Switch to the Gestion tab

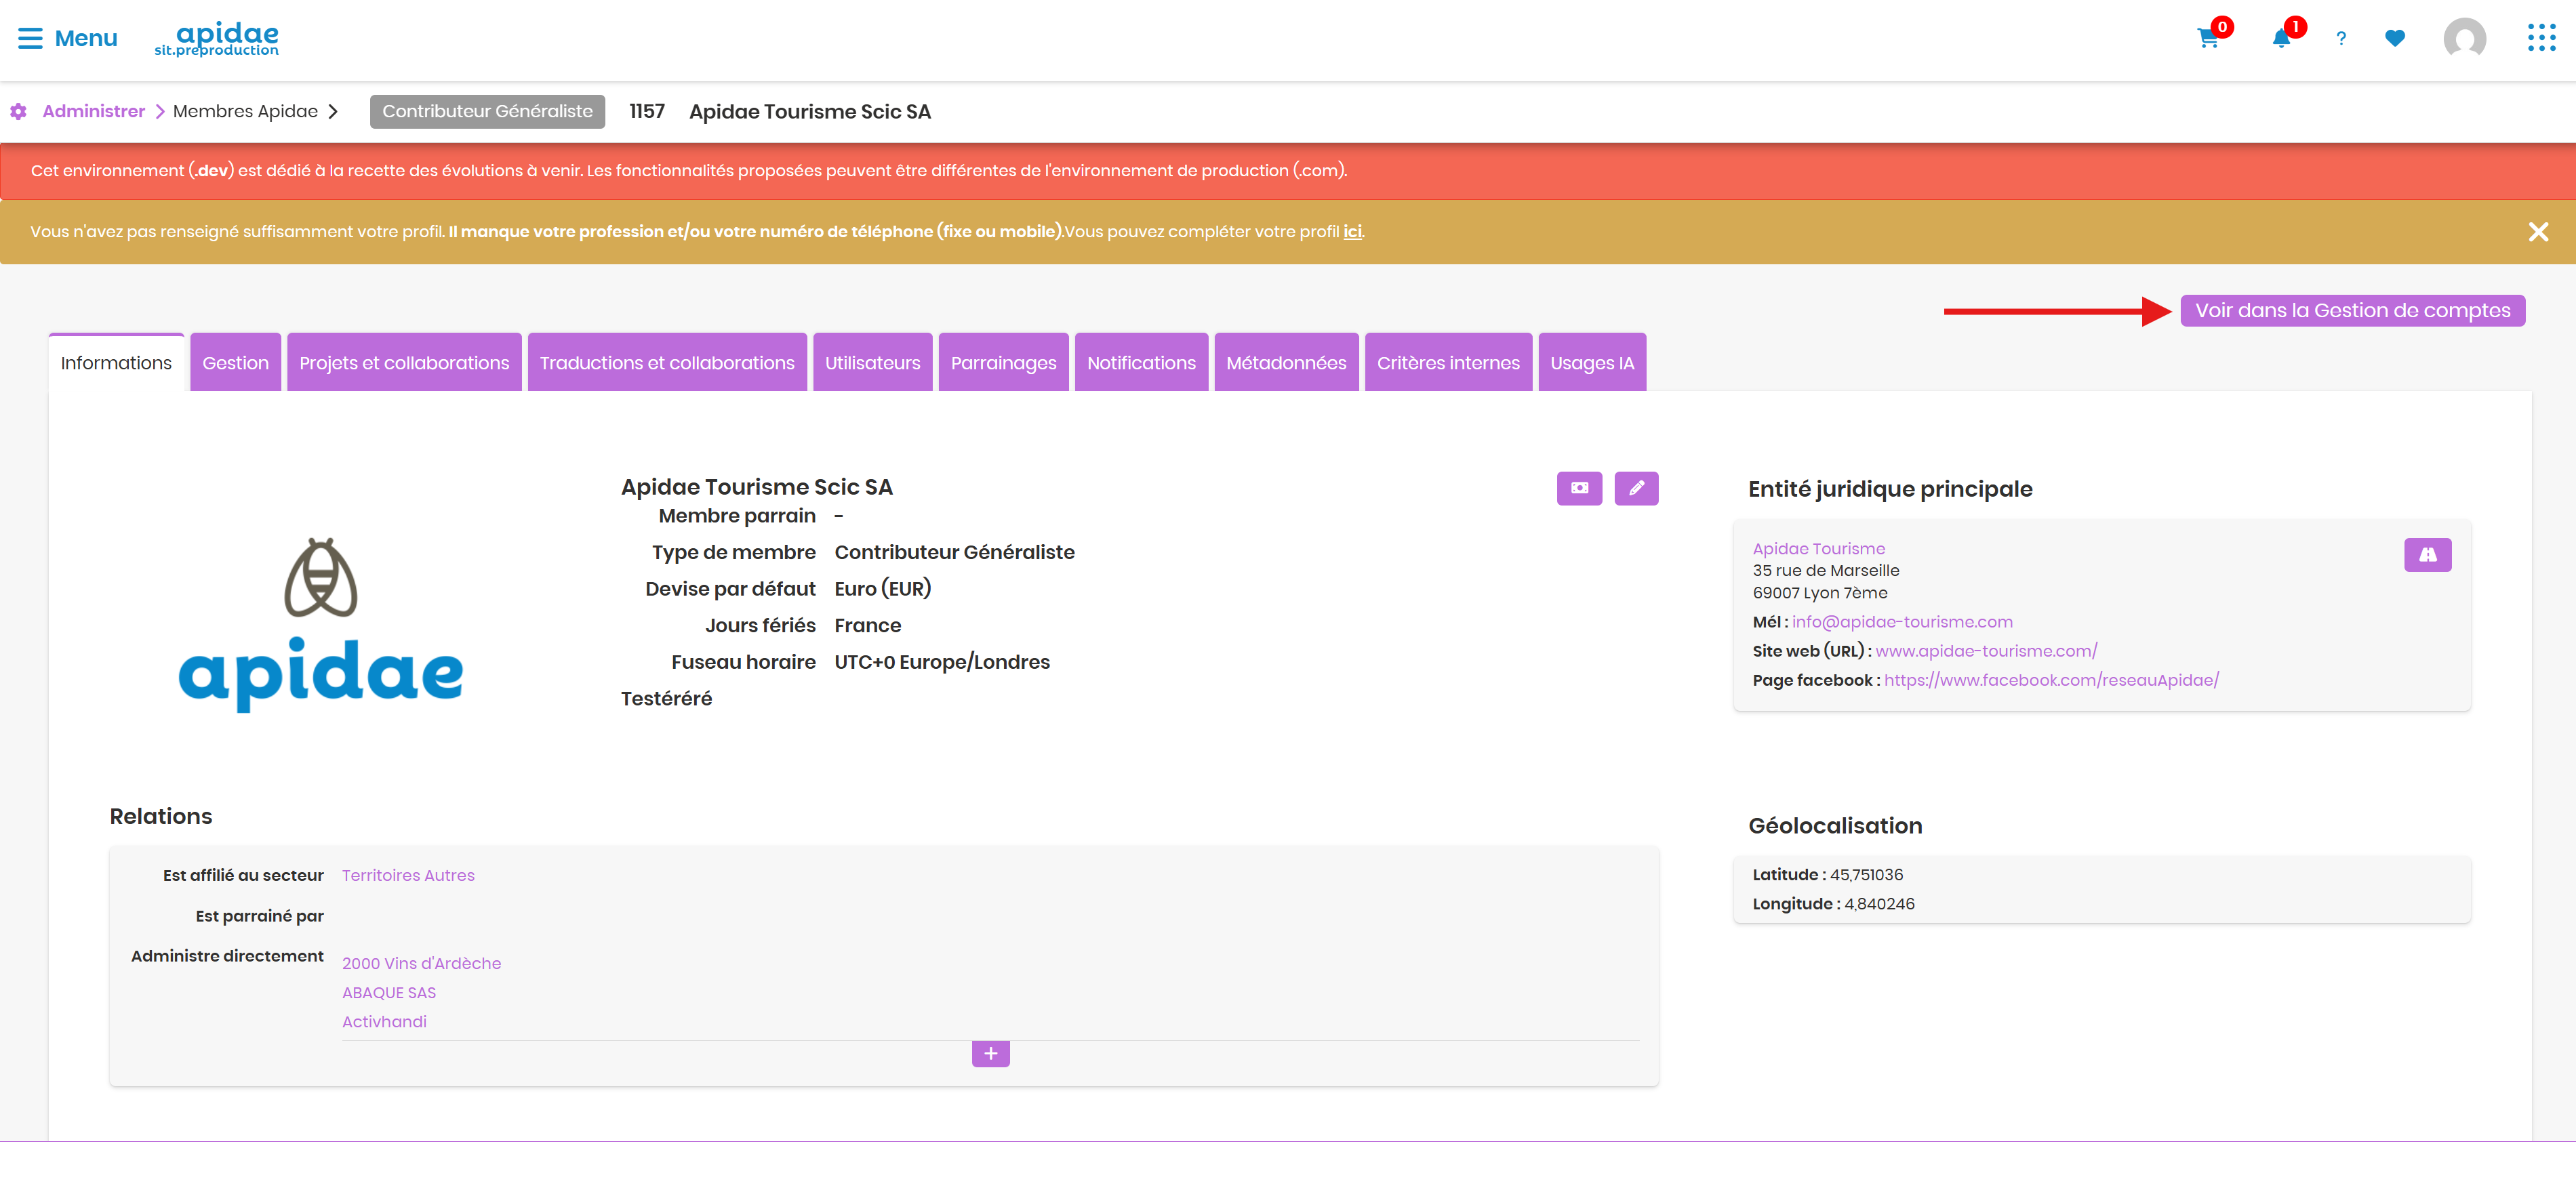[x=235, y=362]
